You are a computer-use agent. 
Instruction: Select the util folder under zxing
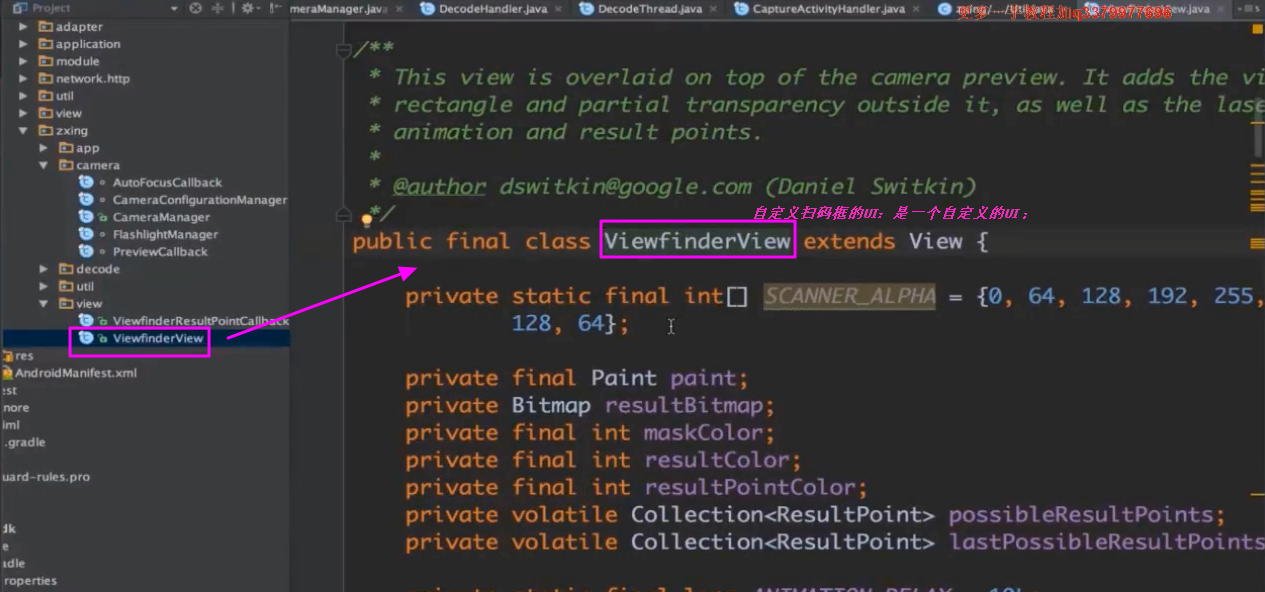85,286
